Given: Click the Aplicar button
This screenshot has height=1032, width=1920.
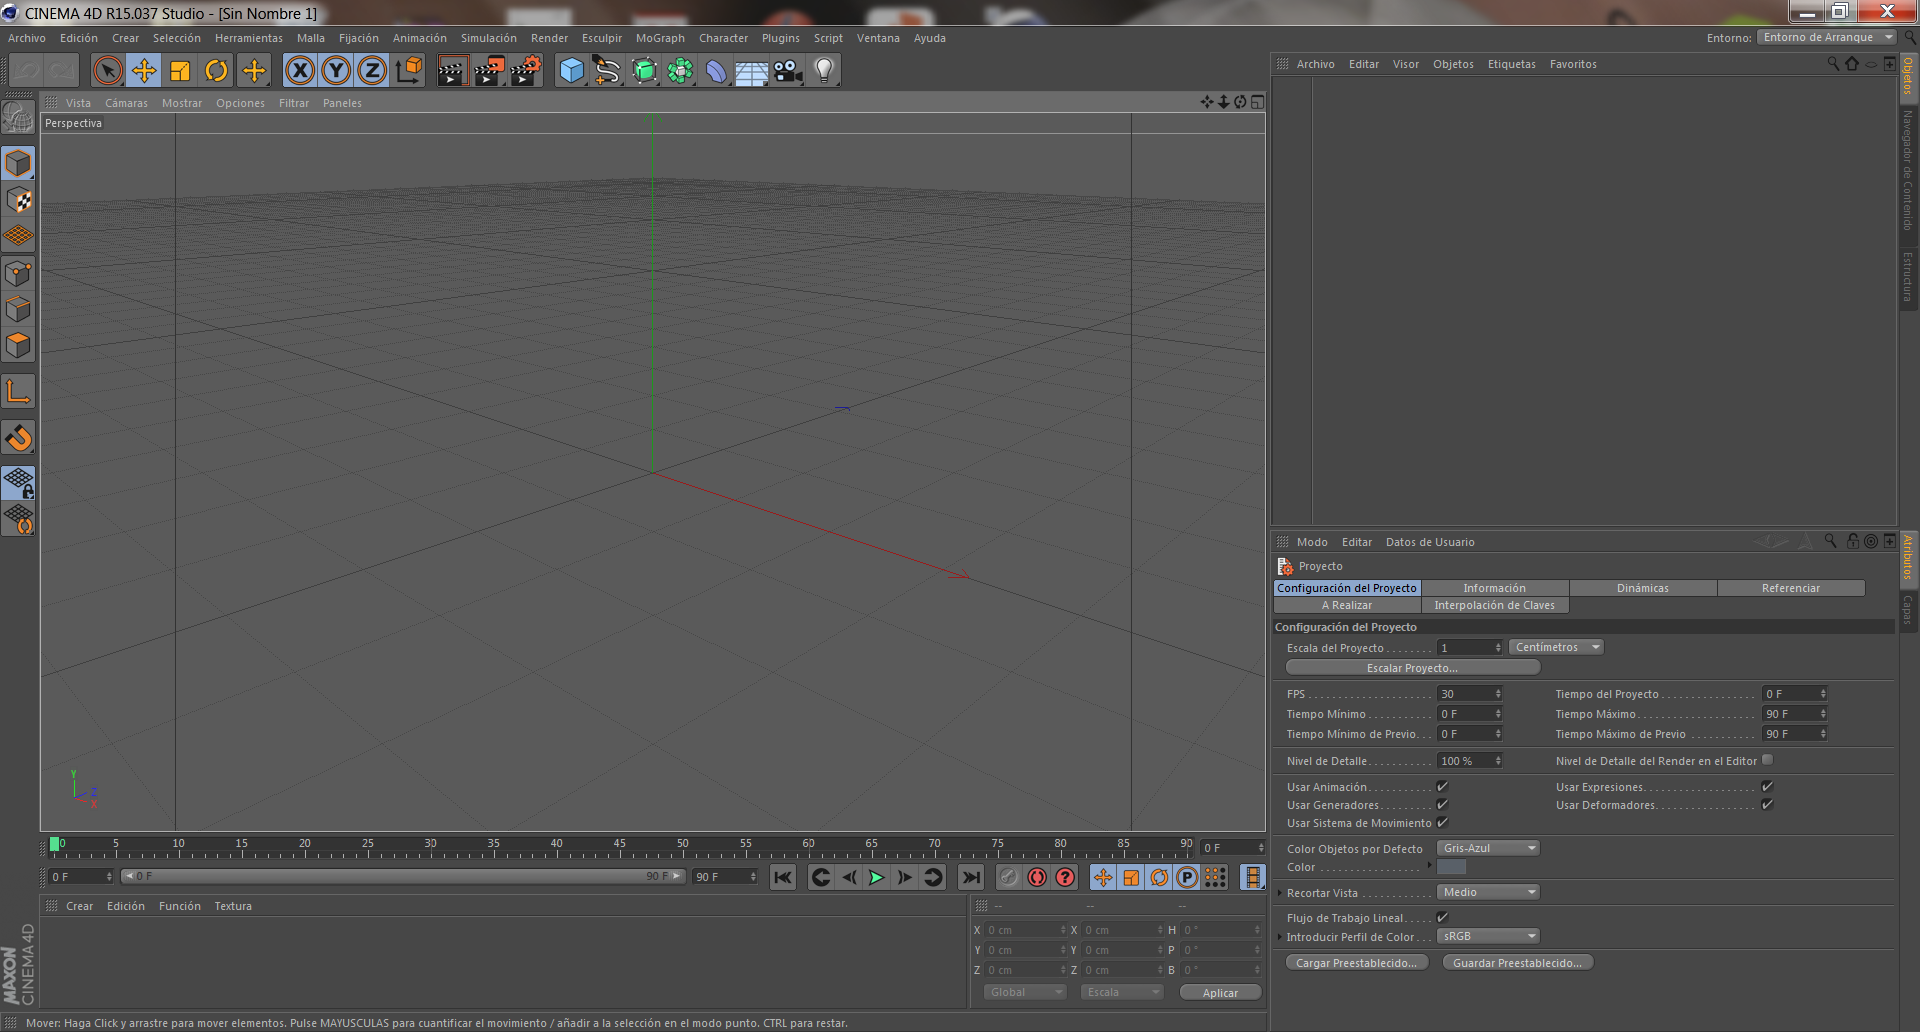Looking at the screenshot, I should (x=1220, y=993).
